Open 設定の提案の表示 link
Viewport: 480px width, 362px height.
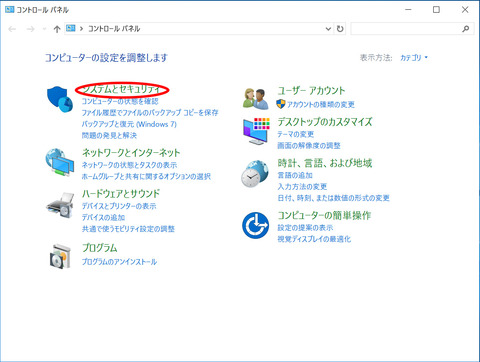pyautogui.click(x=305, y=227)
